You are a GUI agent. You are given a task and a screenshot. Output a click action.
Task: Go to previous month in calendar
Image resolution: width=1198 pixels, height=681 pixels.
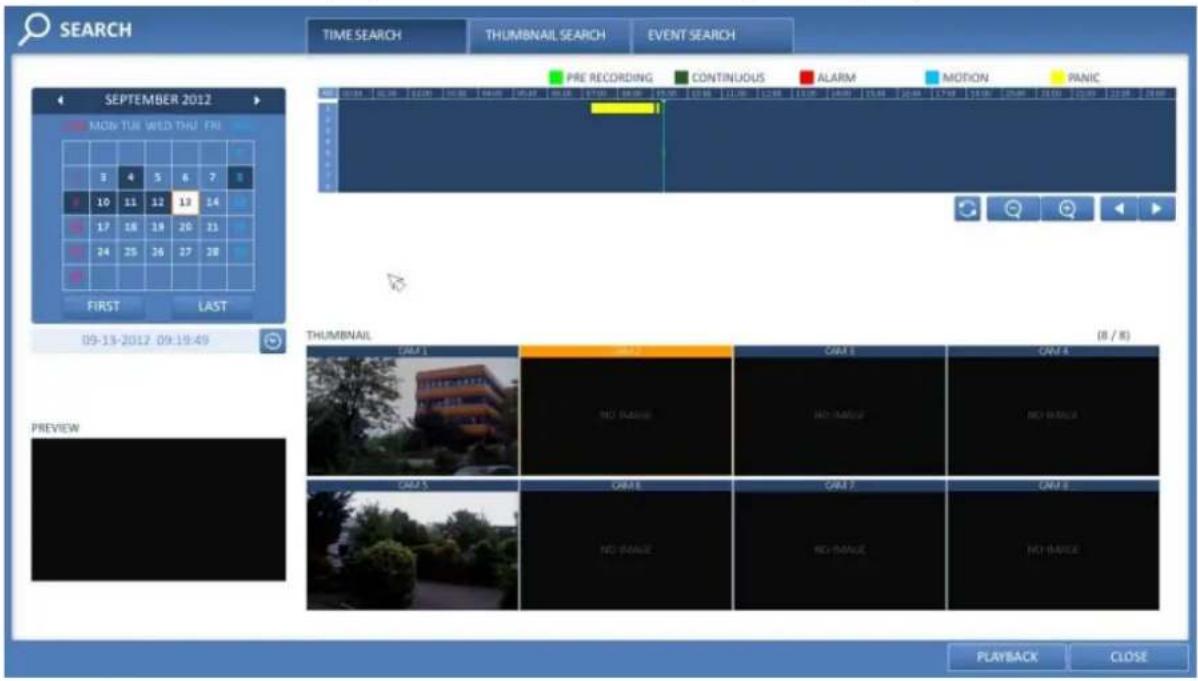(x=60, y=100)
